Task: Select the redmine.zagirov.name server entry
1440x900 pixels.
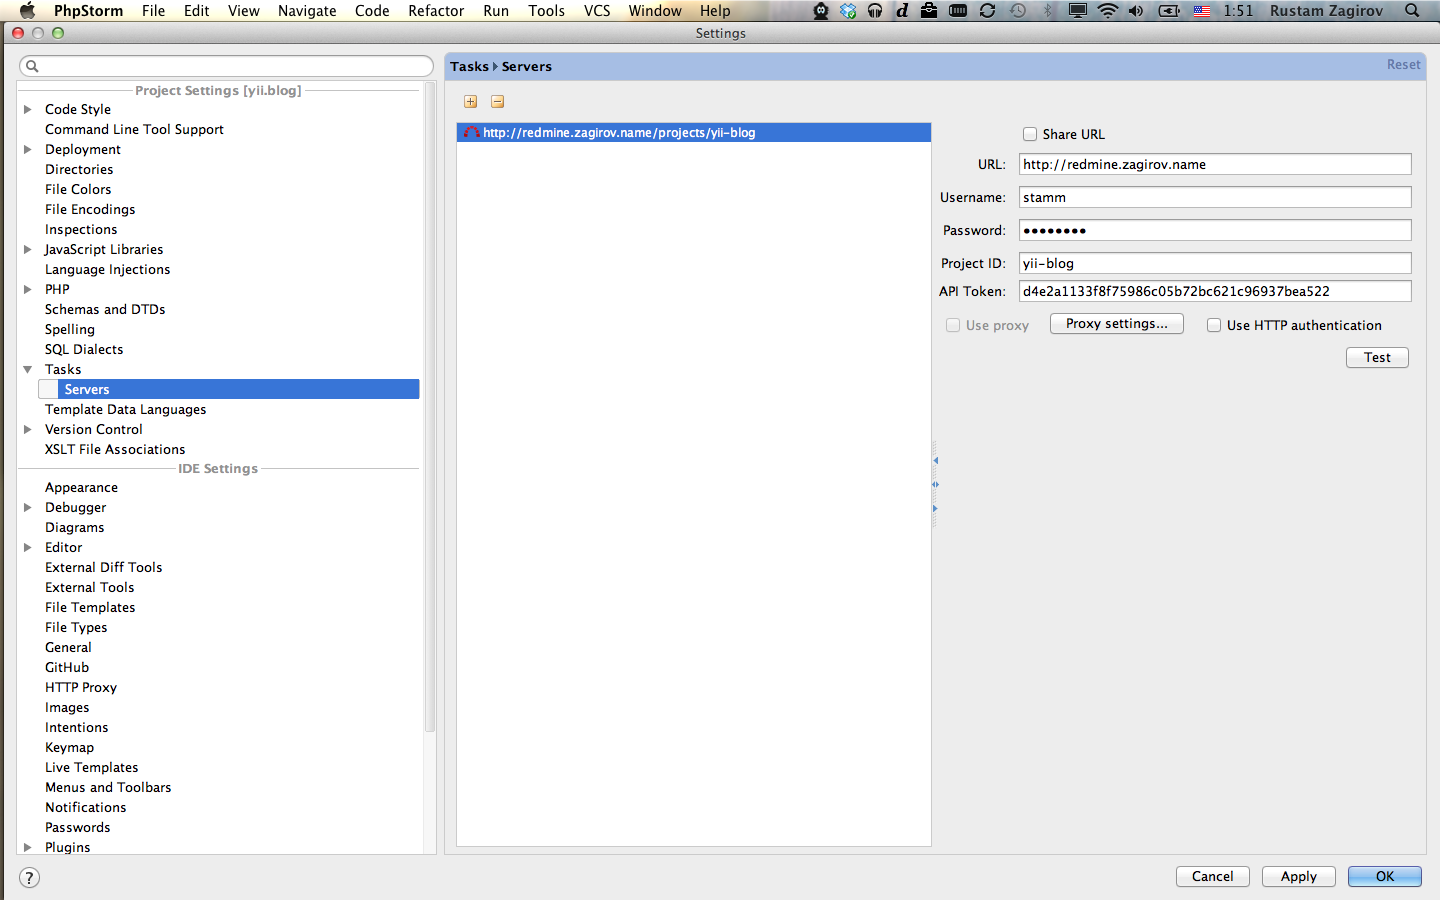Action: pos(694,132)
